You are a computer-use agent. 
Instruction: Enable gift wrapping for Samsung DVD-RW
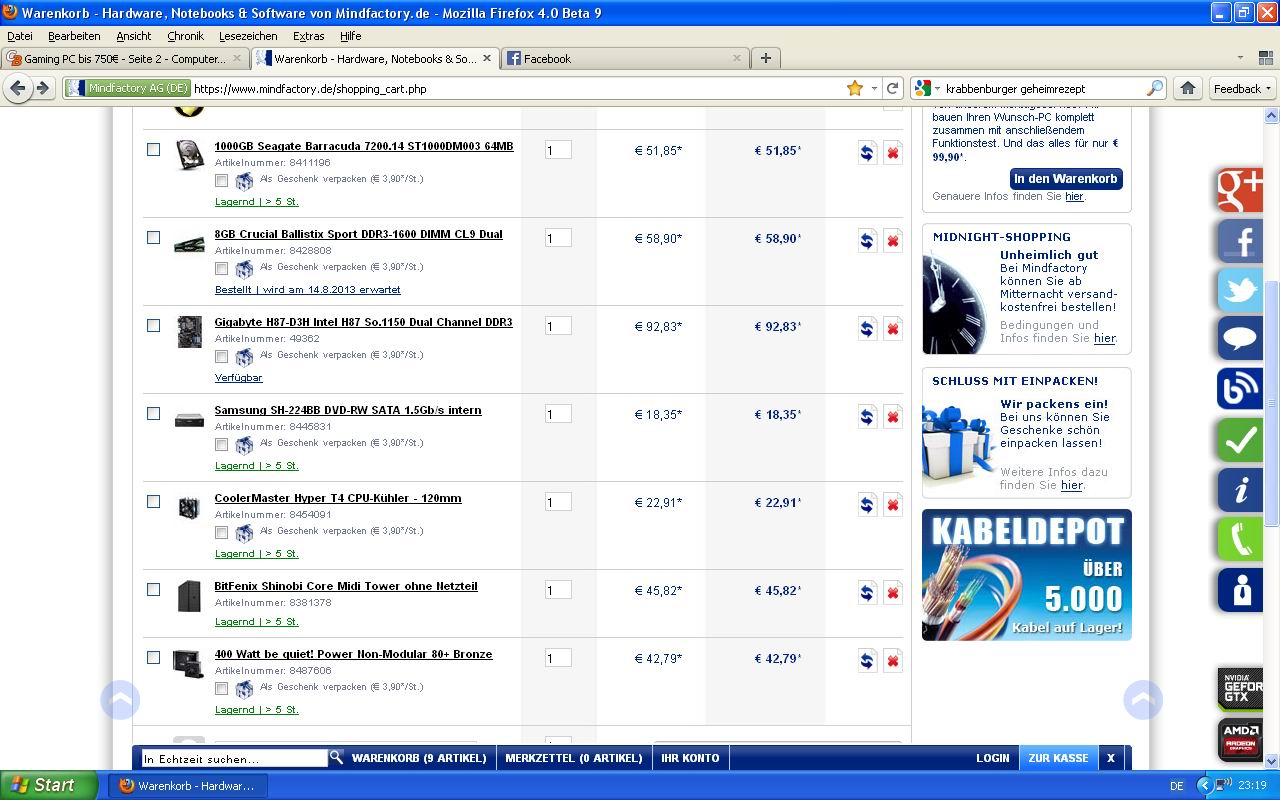221,445
